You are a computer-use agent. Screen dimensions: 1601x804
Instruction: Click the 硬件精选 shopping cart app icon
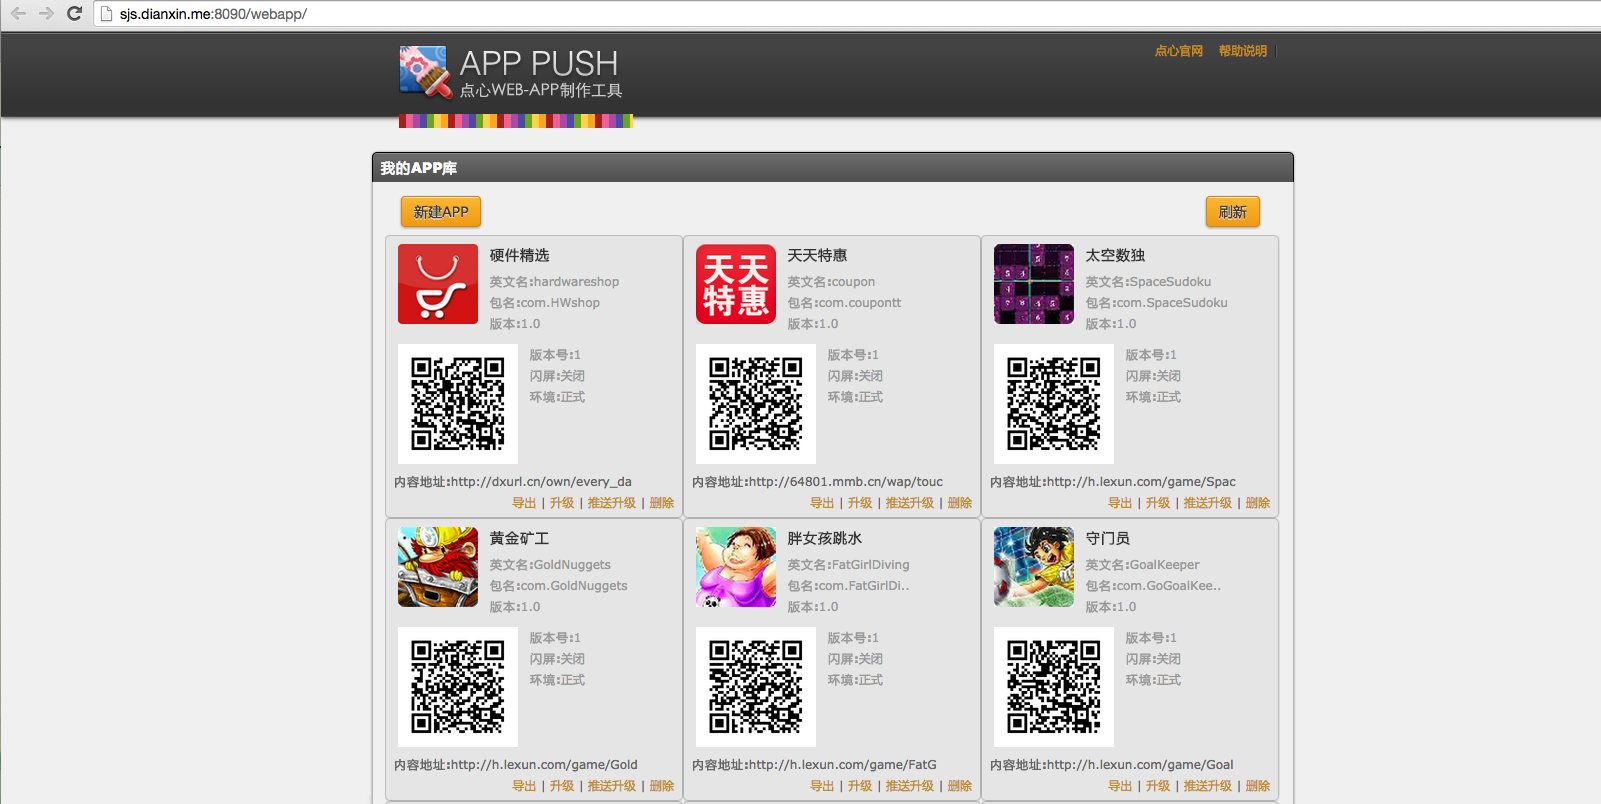click(x=438, y=284)
